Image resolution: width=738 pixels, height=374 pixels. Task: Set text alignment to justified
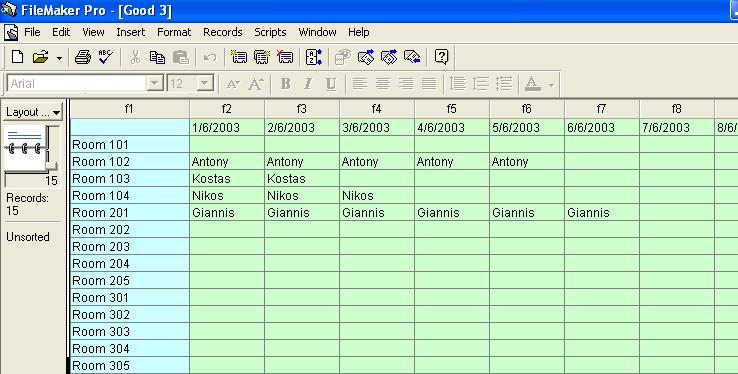pos(429,84)
